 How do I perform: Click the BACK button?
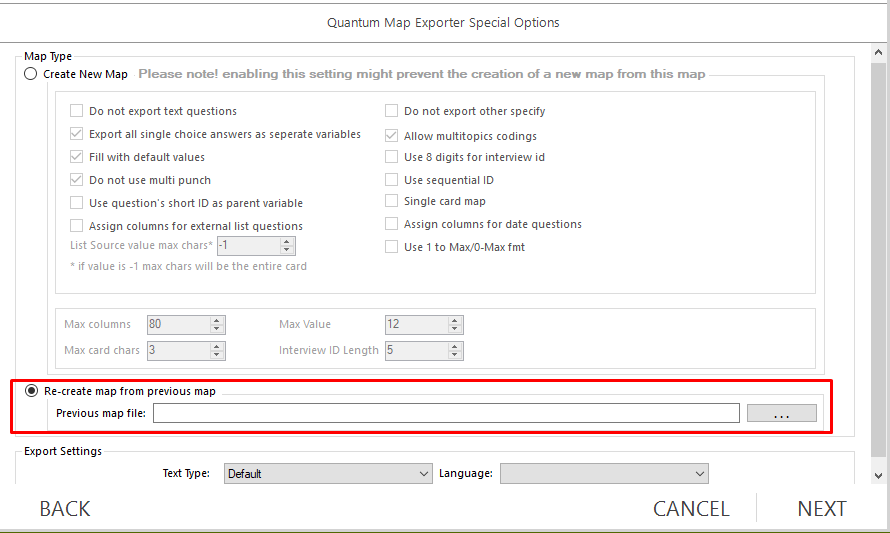pyautogui.click(x=65, y=509)
